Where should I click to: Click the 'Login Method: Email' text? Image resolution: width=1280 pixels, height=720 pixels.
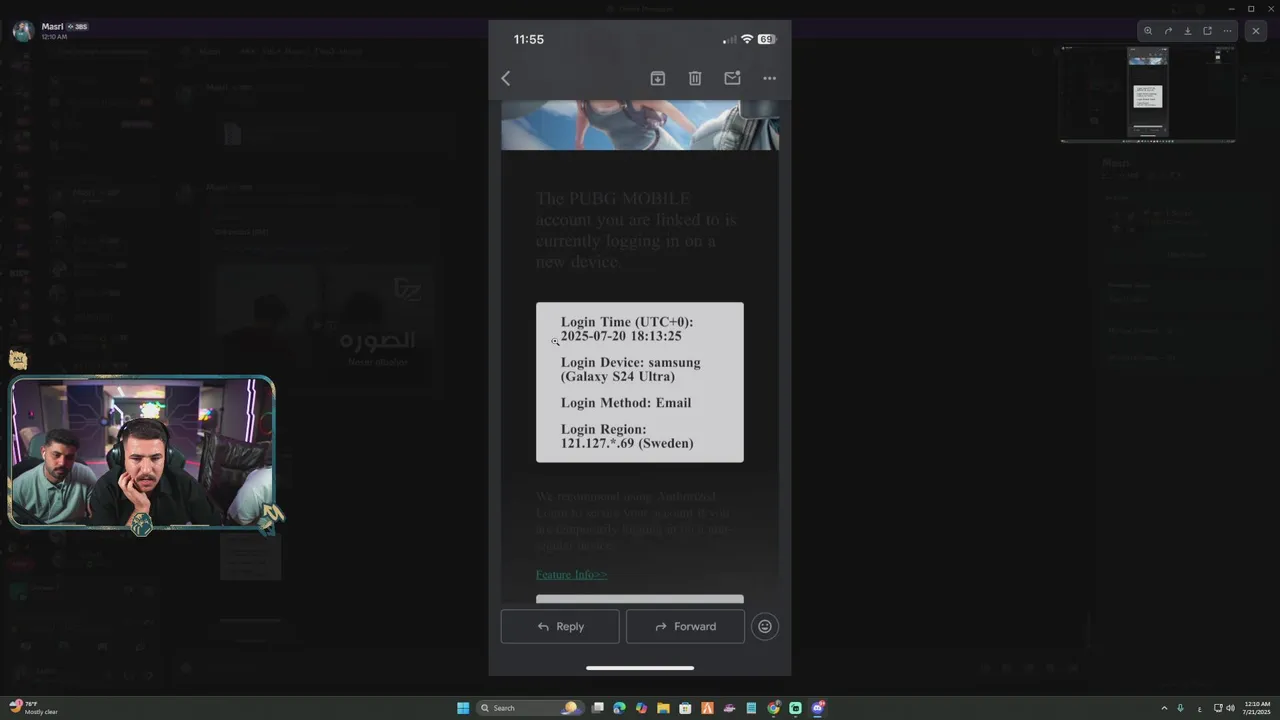[x=626, y=403]
